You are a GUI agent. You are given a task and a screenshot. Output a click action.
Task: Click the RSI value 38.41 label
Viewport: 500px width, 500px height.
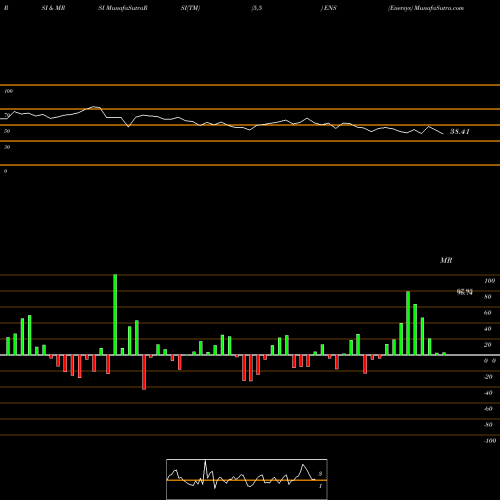click(x=460, y=132)
